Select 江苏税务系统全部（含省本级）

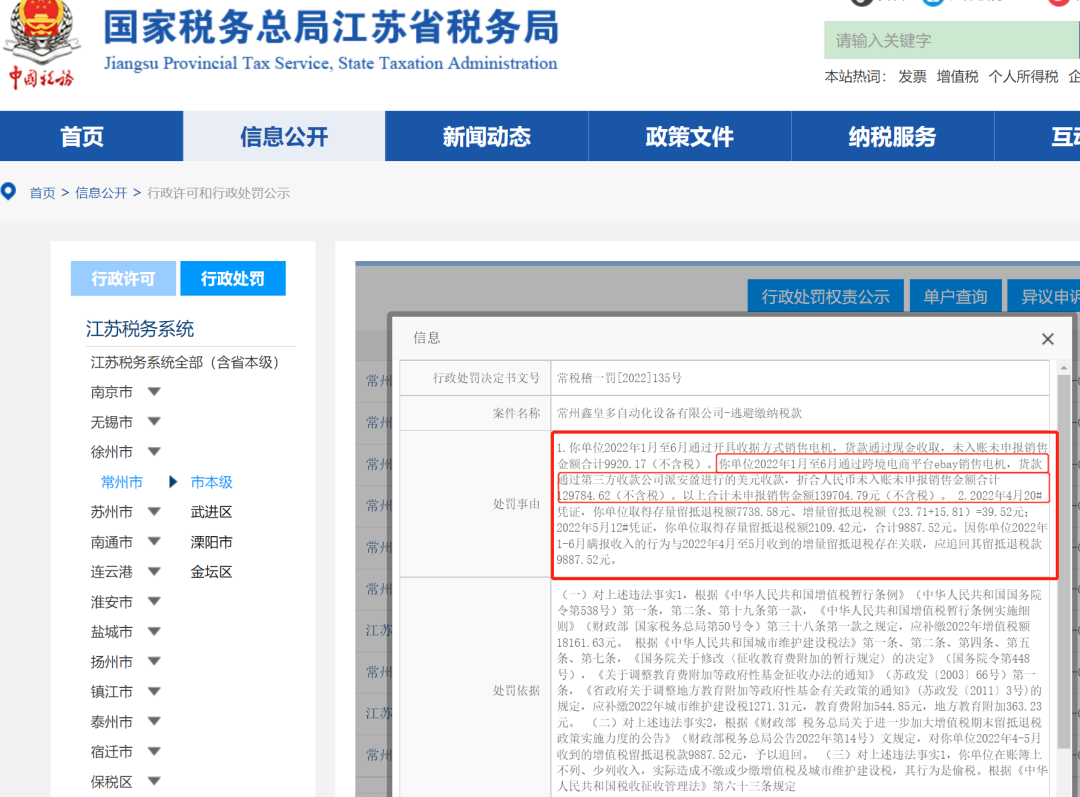coord(184,362)
